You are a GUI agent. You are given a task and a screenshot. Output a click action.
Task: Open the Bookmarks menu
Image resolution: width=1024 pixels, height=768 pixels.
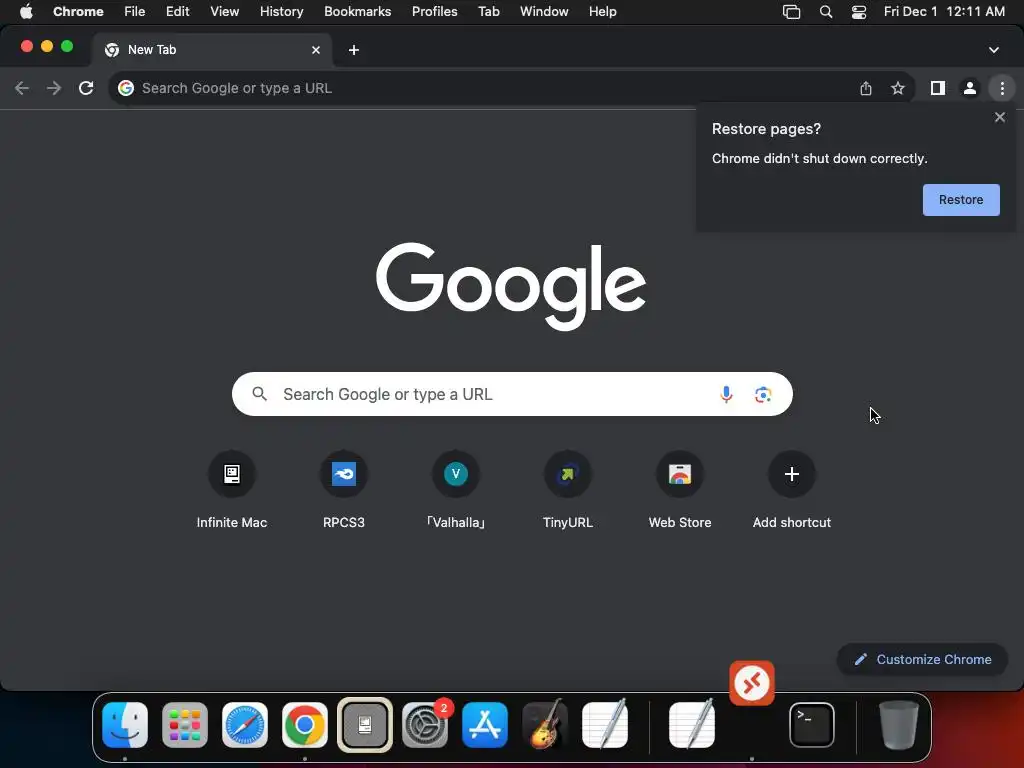[358, 12]
